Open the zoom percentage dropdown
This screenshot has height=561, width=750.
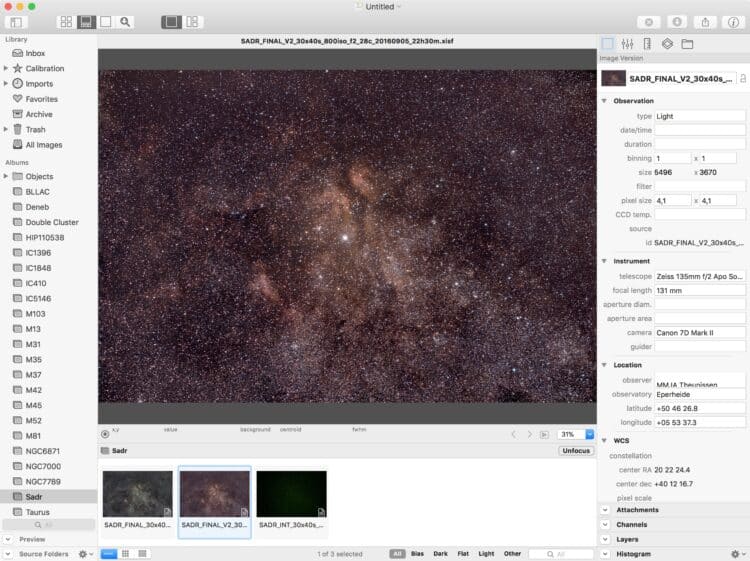pyautogui.click(x=590, y=434)
